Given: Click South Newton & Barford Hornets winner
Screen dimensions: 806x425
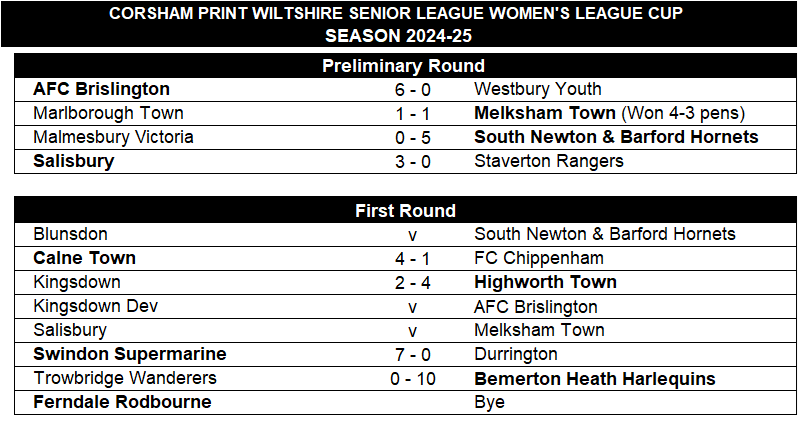Looking at the screenshot, I should point(616,137).
